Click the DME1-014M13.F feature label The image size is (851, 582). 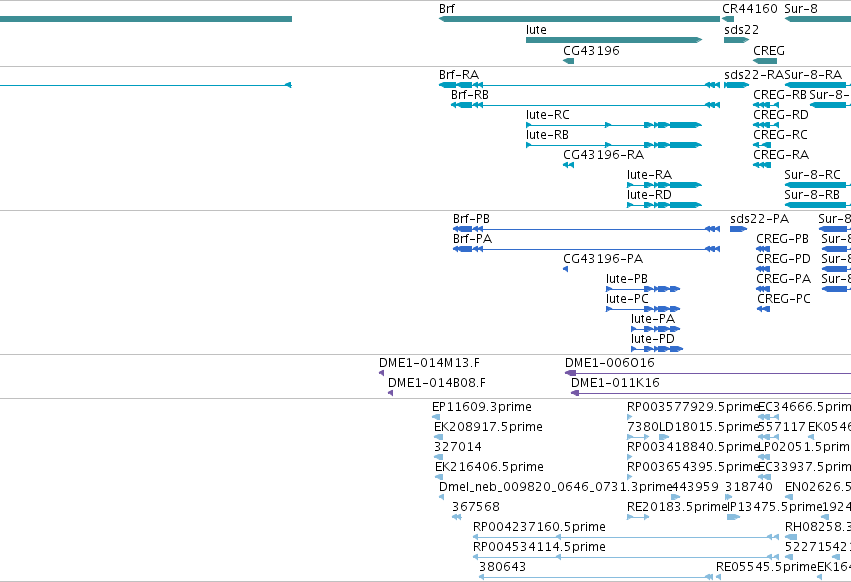[429, 363]
